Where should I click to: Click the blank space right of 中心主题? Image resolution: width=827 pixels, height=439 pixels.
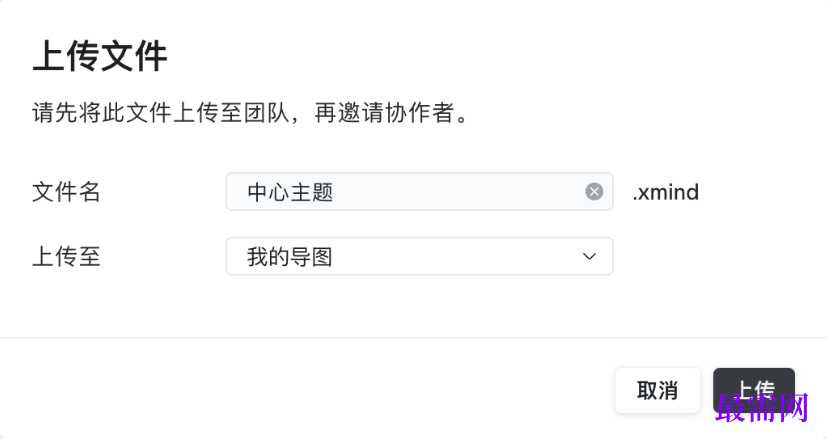pos(460,192)
